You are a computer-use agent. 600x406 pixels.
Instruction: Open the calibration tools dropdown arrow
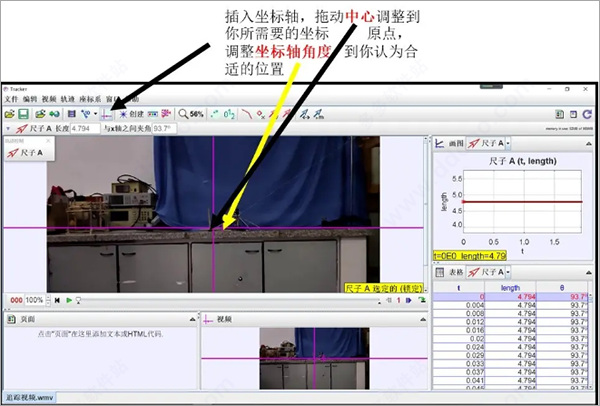click(95, 114)
